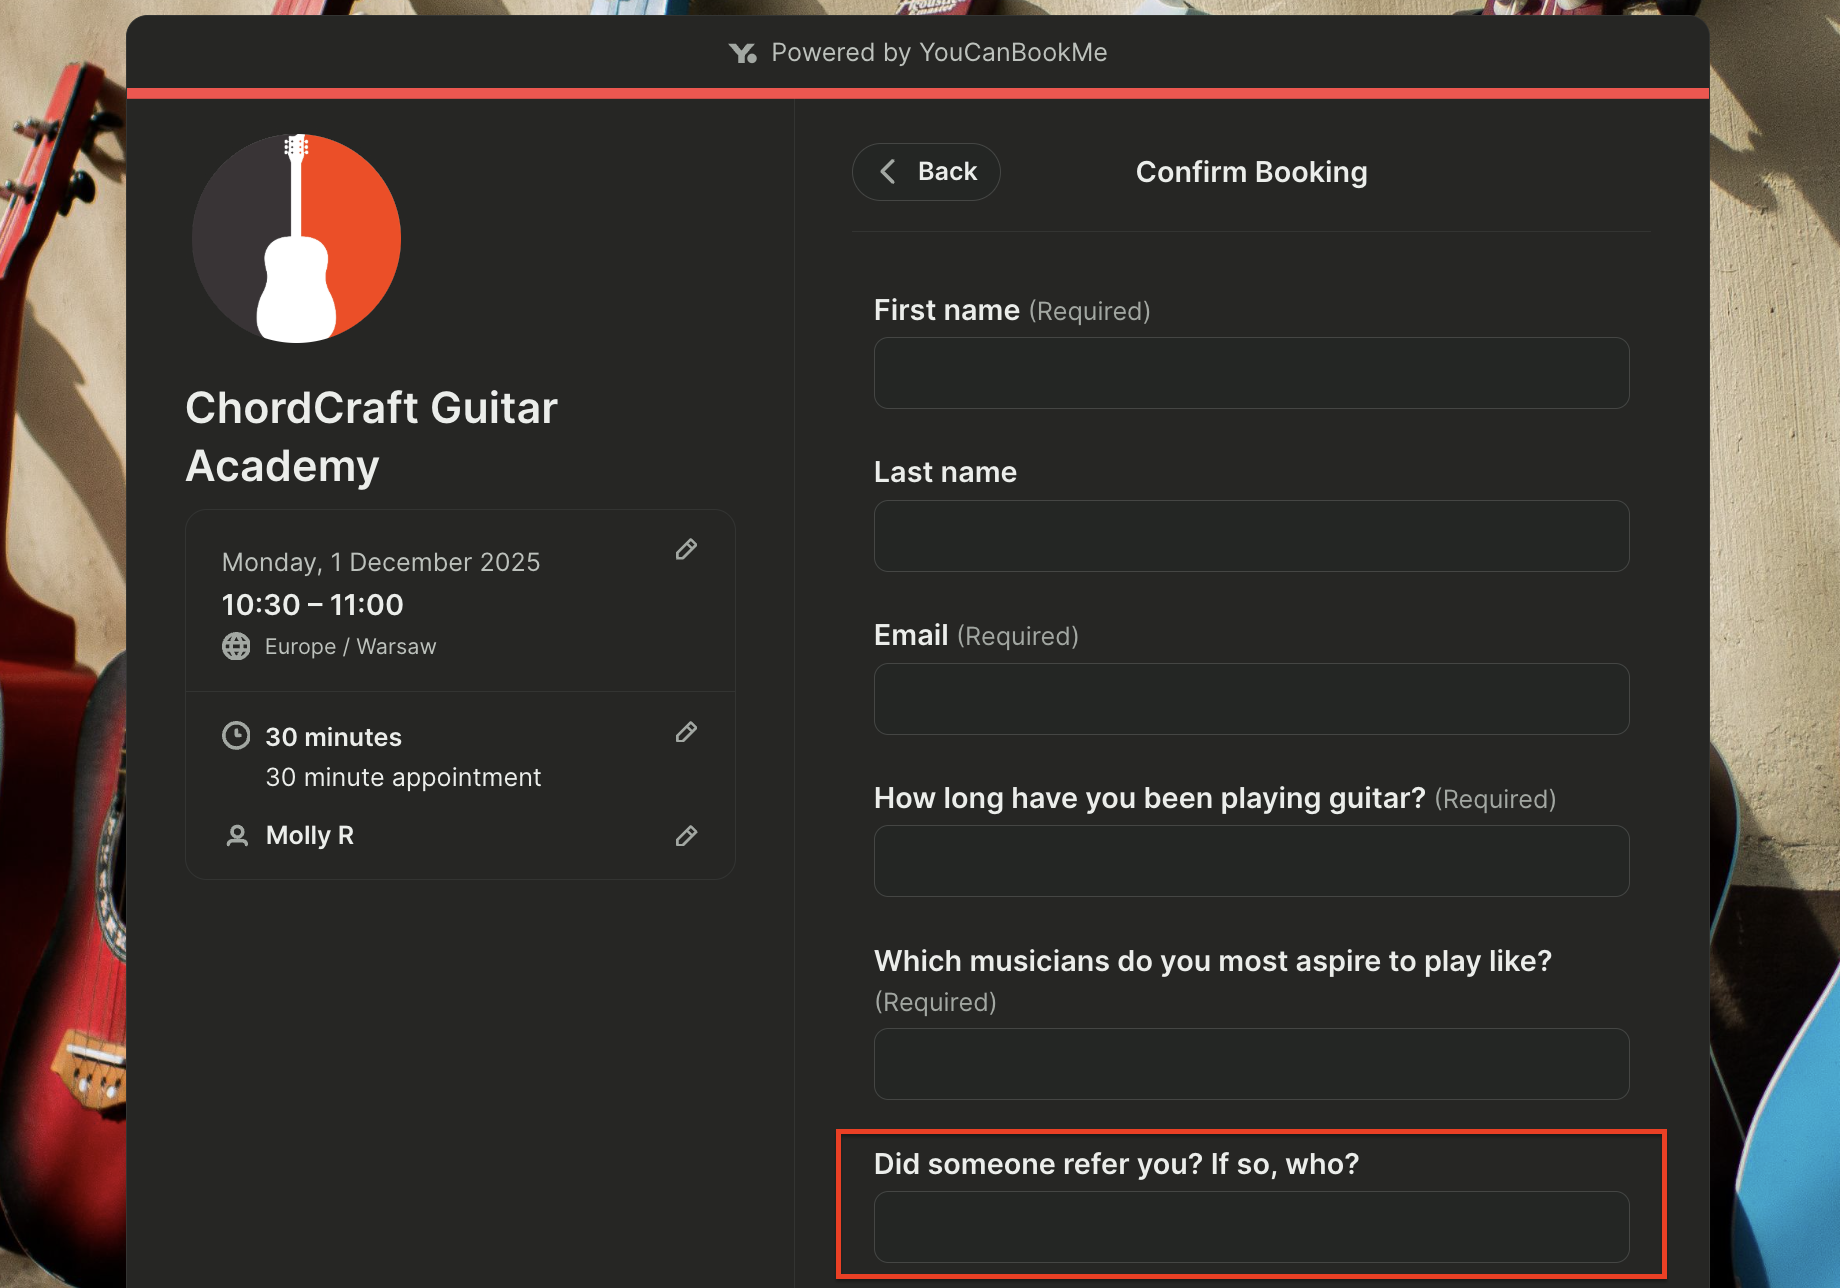Select the Confirm Booking heading
The height and width of the screenshot is (1288, 1840).
point(1251,171)
